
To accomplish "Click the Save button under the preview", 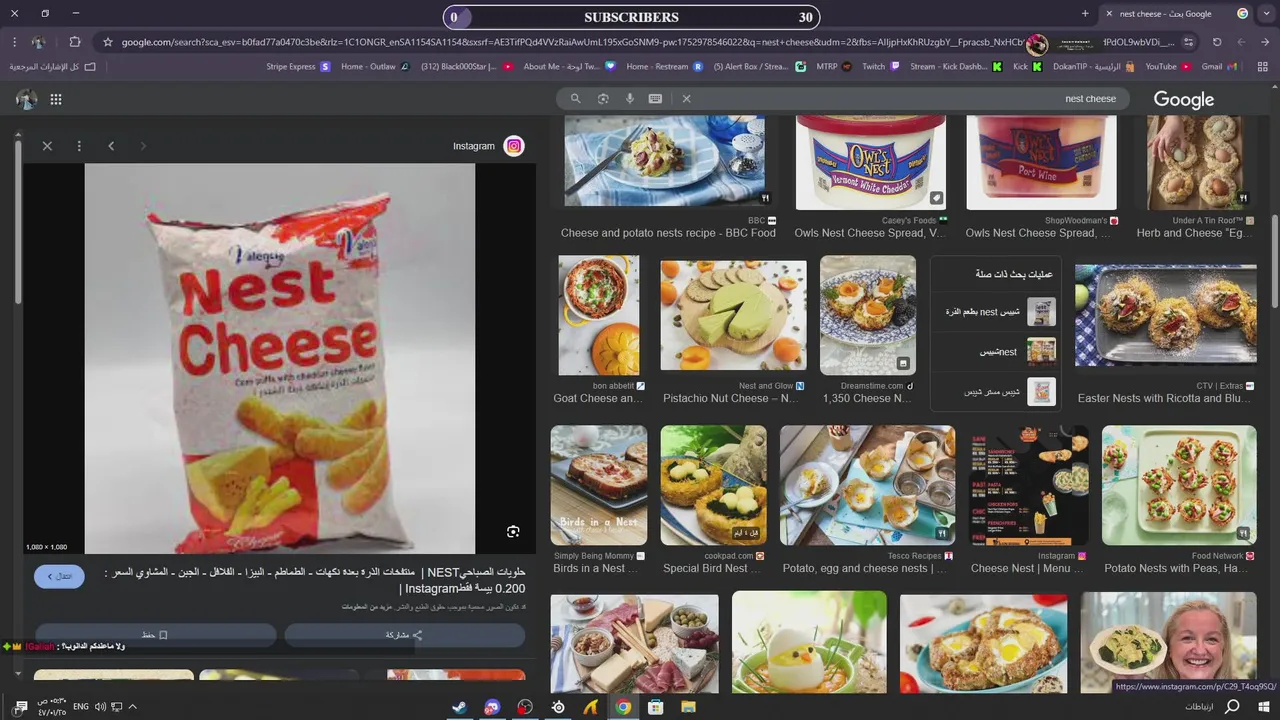I will [x=155, y=635].
